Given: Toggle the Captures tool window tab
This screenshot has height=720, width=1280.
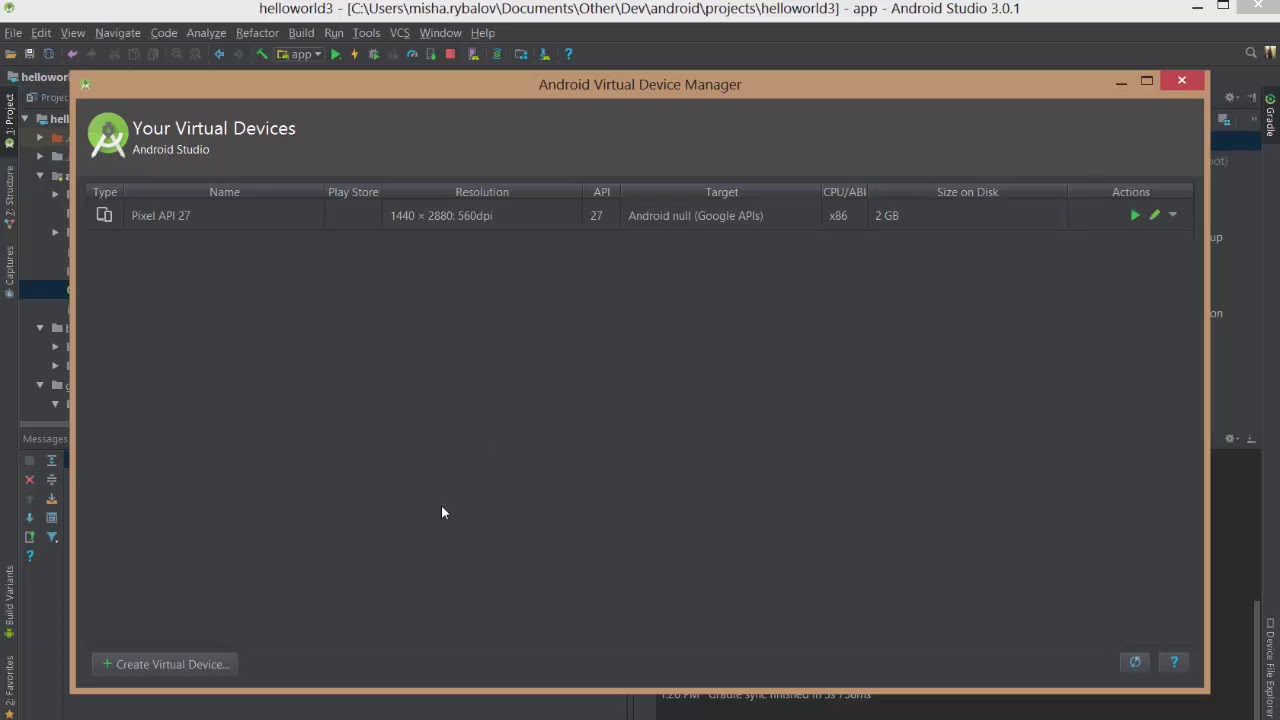Looking at the screenshot, I should (9, 272).
